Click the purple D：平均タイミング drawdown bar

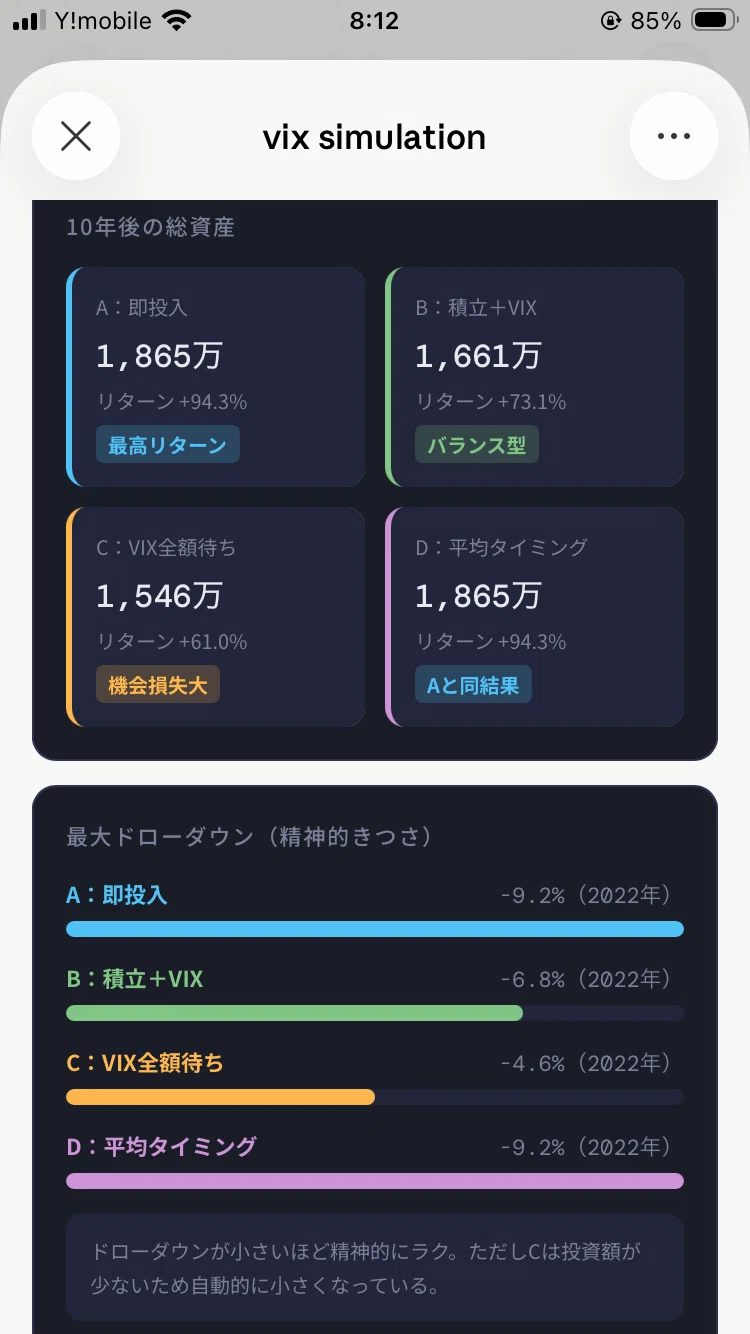(375, 1181)
